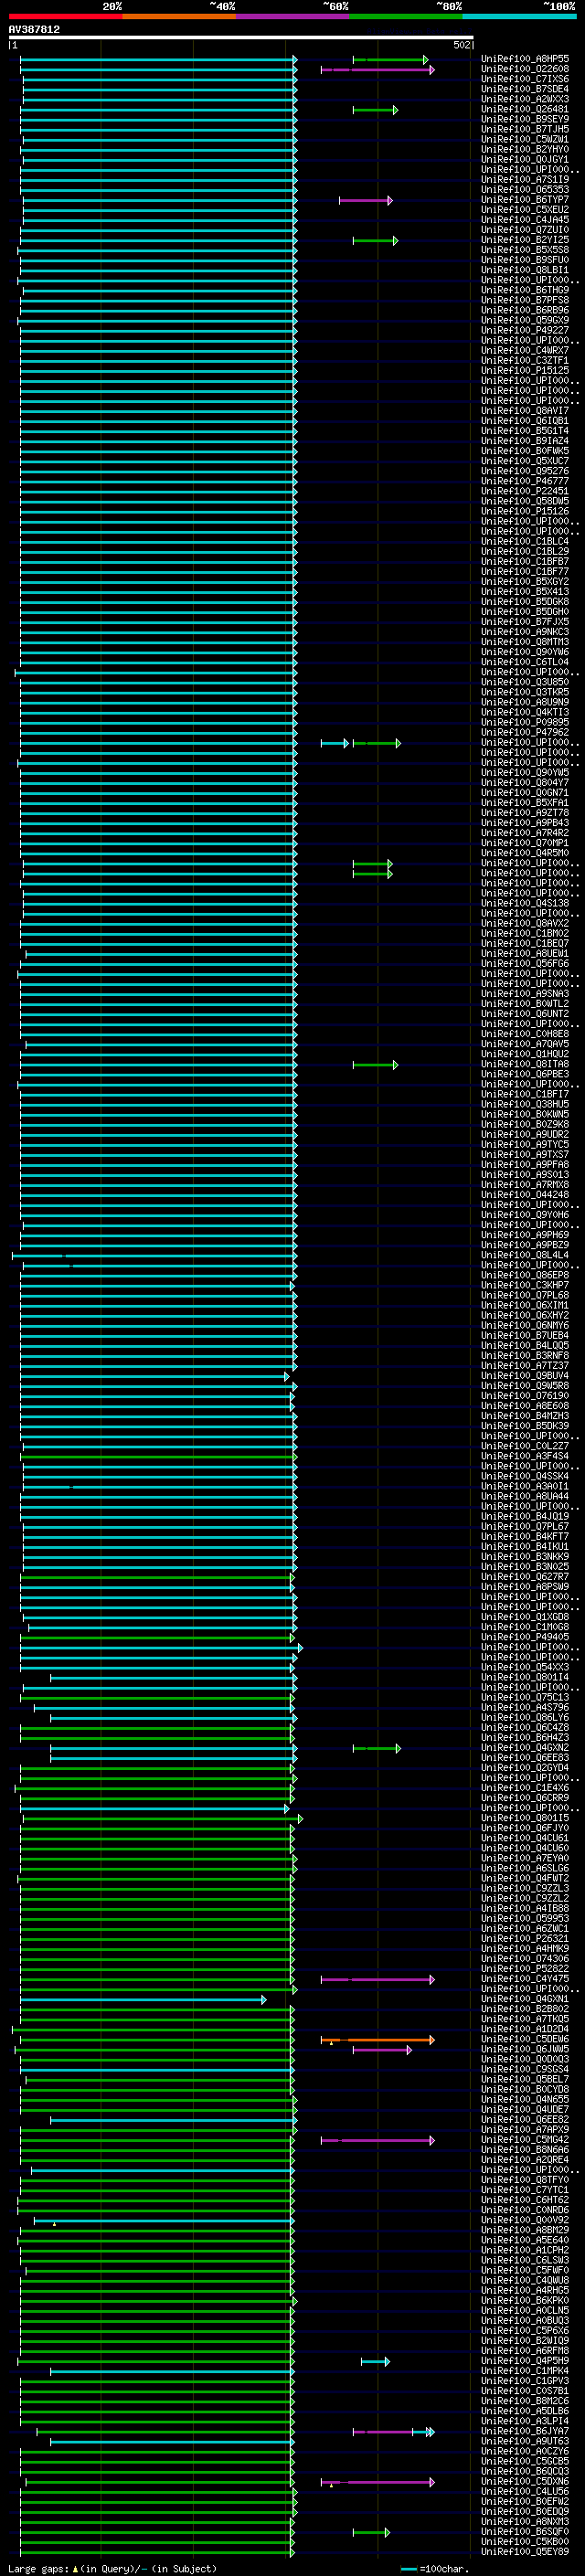Open hit UniRef100_O22608
This screenshot has width=585, height=2576.
(524, 69)
